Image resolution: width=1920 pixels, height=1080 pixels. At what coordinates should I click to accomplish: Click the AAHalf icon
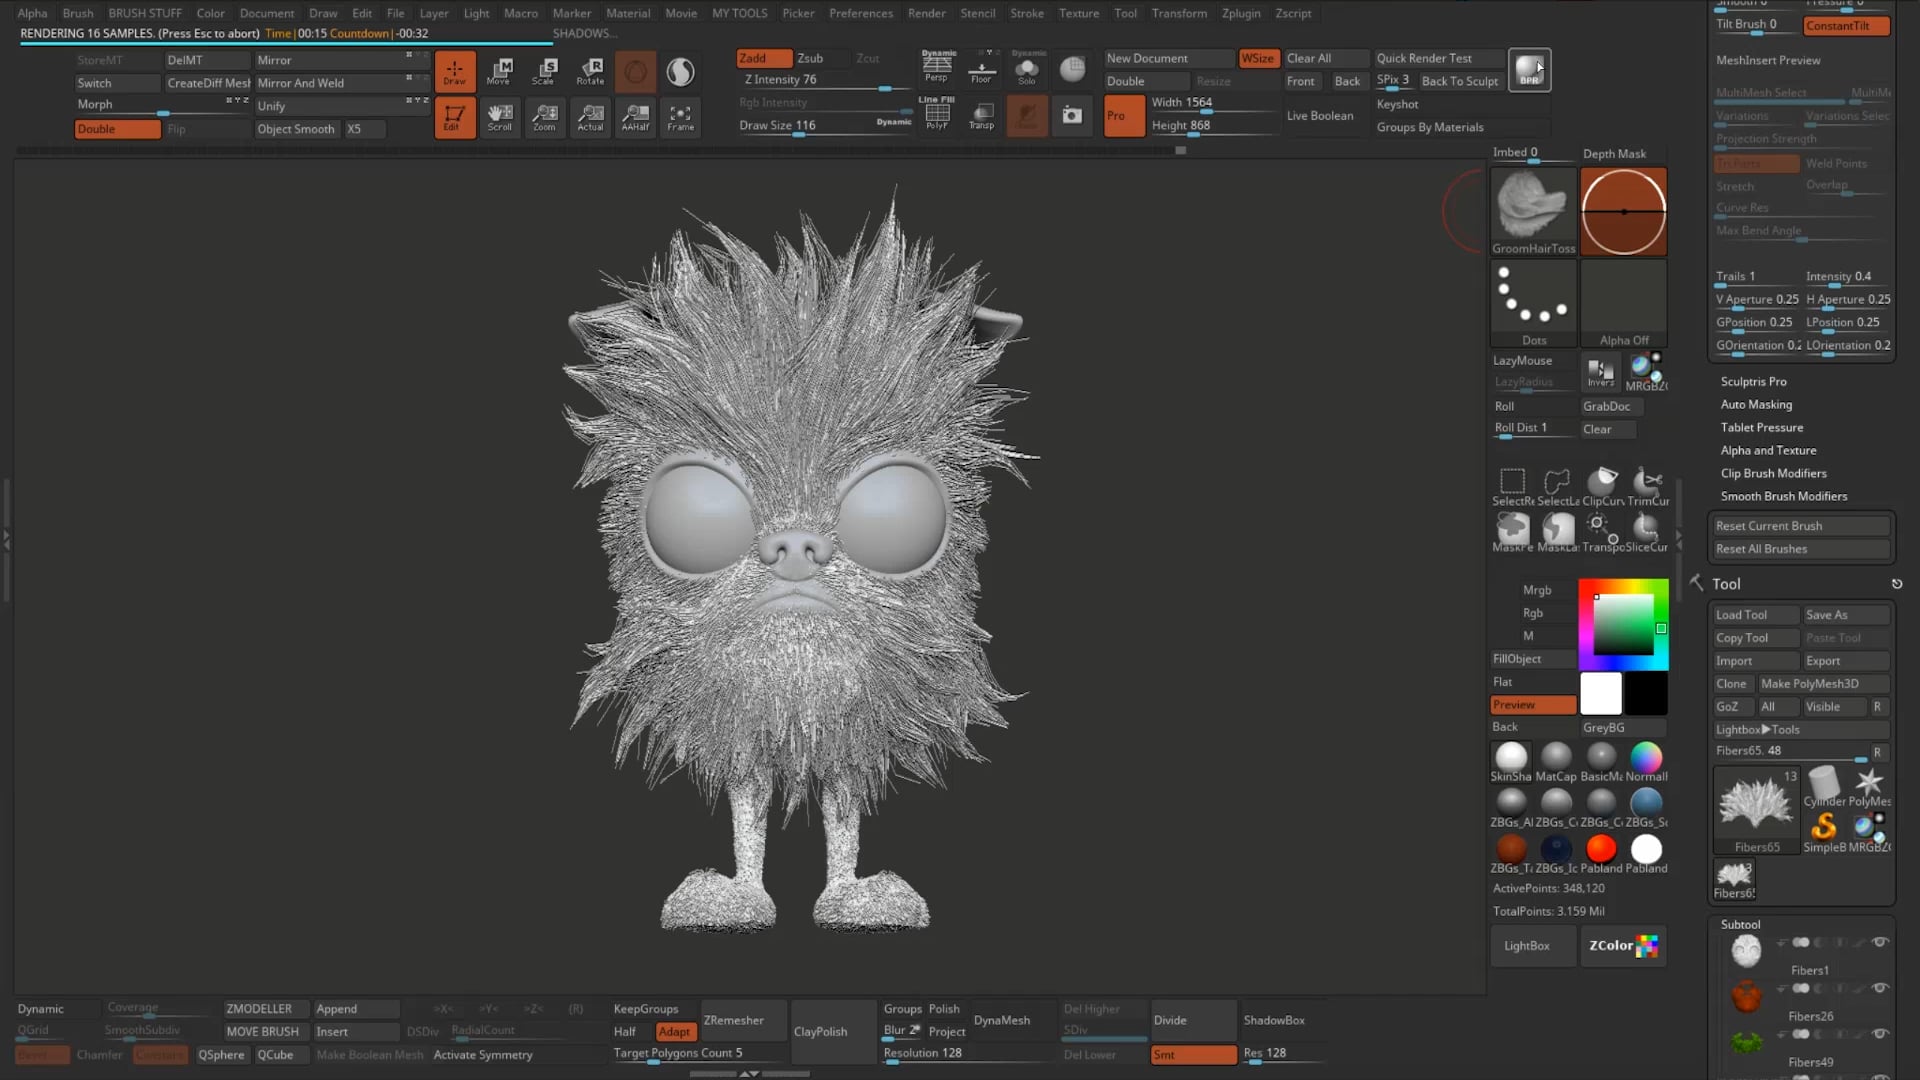pyautogui.click(x=635, y=117)
